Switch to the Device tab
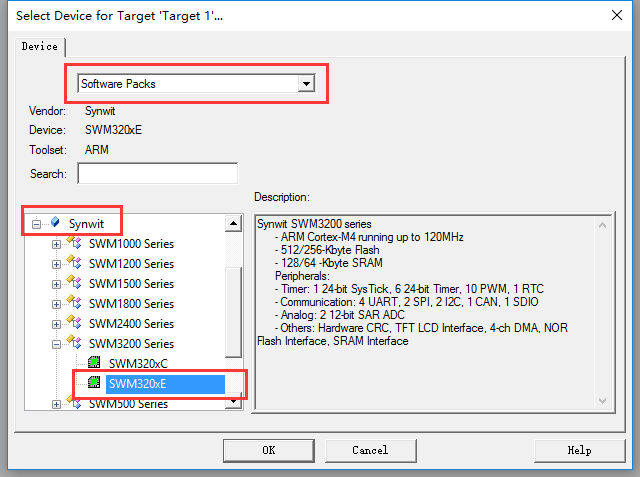640x477 pixels. click(x=40, y=47)
